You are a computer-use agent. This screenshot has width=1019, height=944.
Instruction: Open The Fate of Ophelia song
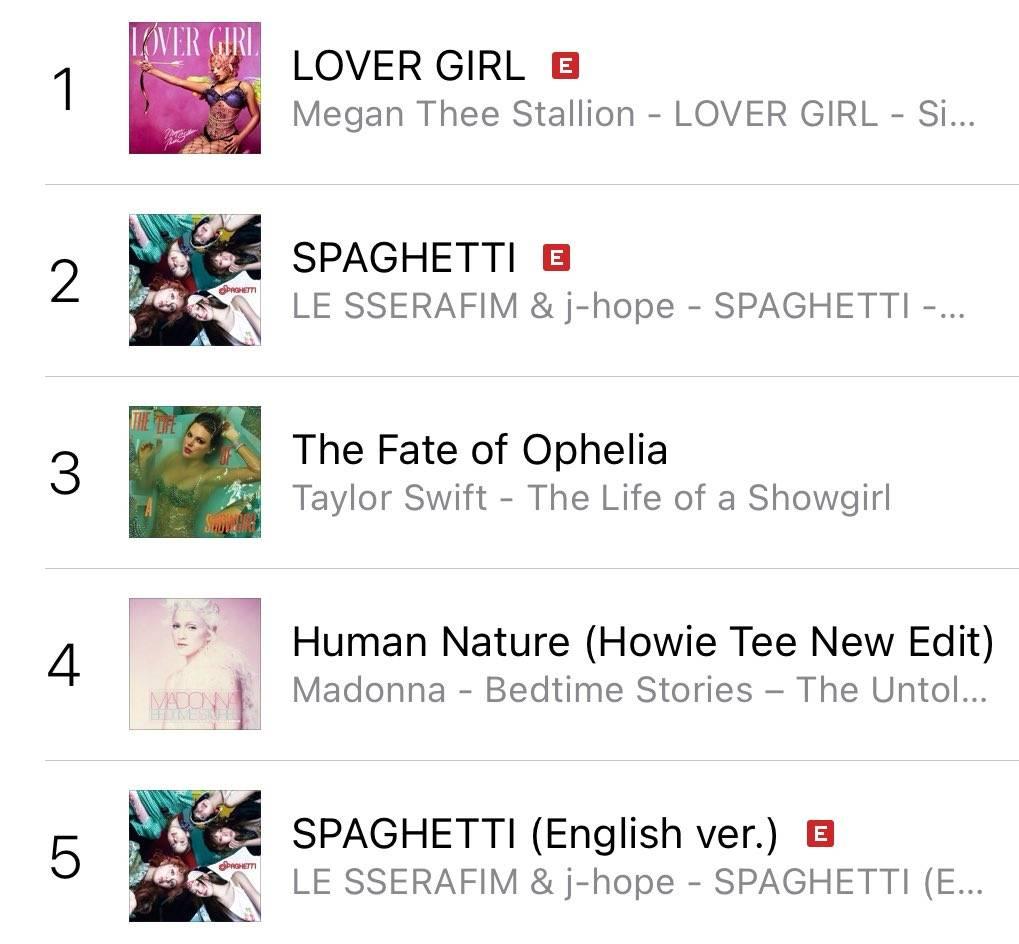[x=479, y=450]
